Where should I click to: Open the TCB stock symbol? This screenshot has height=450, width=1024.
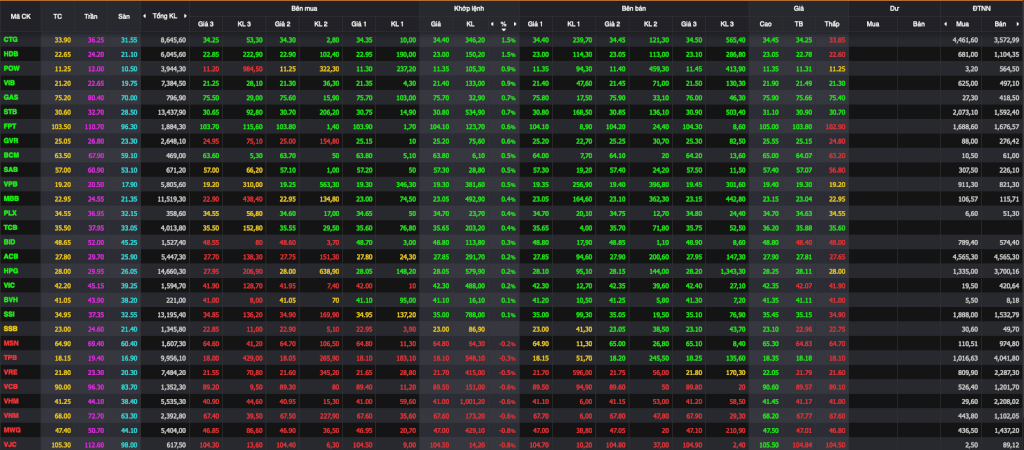coord(10,227)
